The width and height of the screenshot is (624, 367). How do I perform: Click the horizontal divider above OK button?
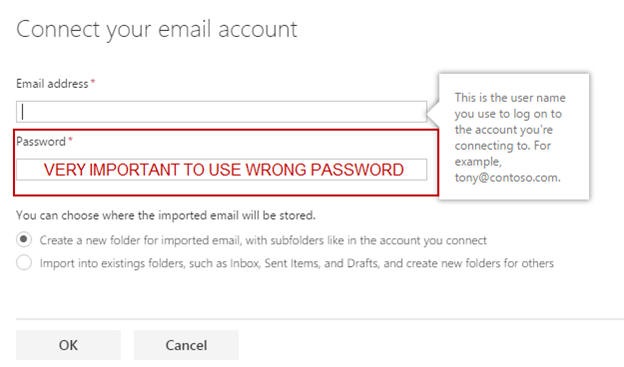click(320, 319)
